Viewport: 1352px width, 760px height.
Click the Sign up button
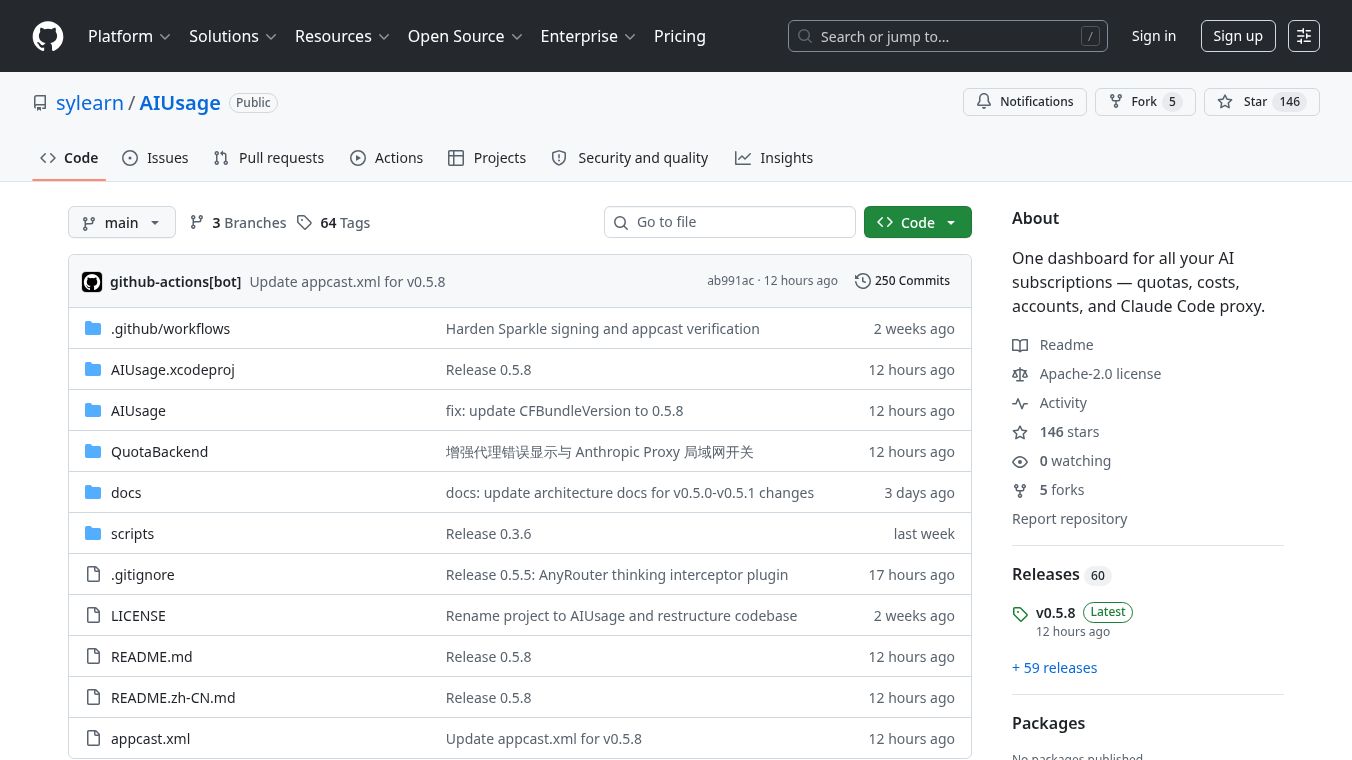point(1237,36)
